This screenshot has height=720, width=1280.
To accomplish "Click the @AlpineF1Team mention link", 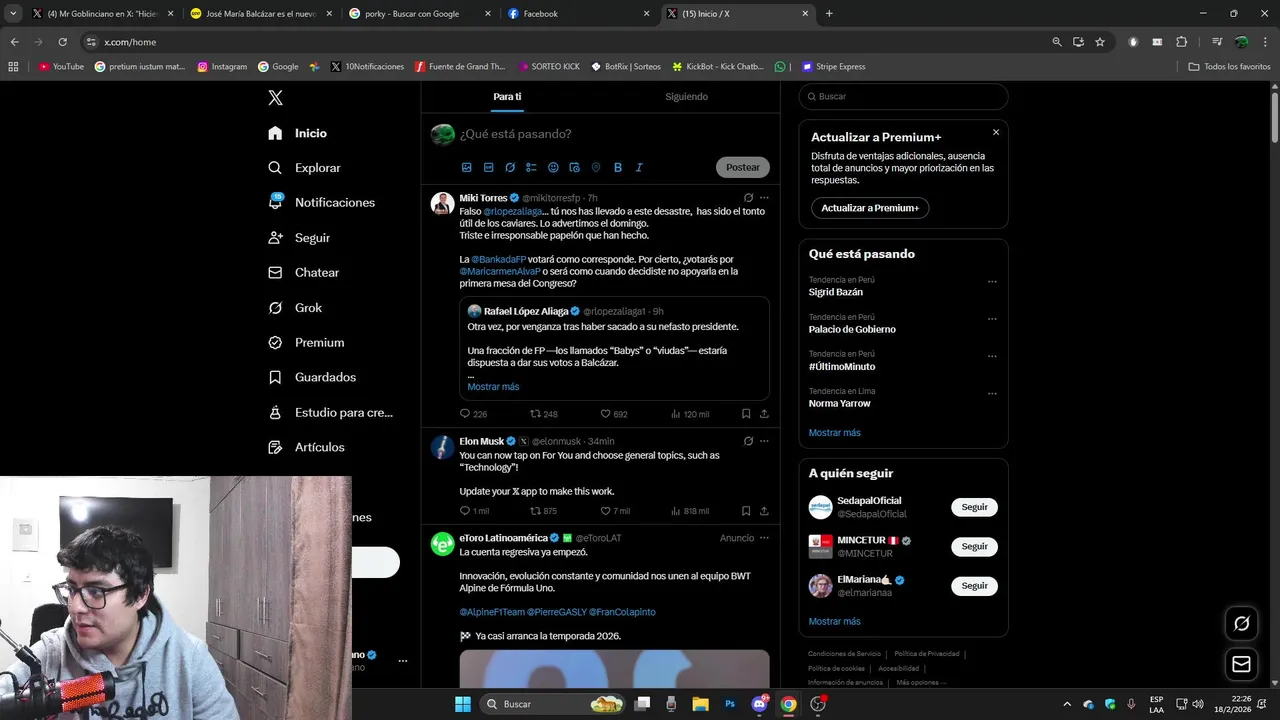I will [491, 612].
